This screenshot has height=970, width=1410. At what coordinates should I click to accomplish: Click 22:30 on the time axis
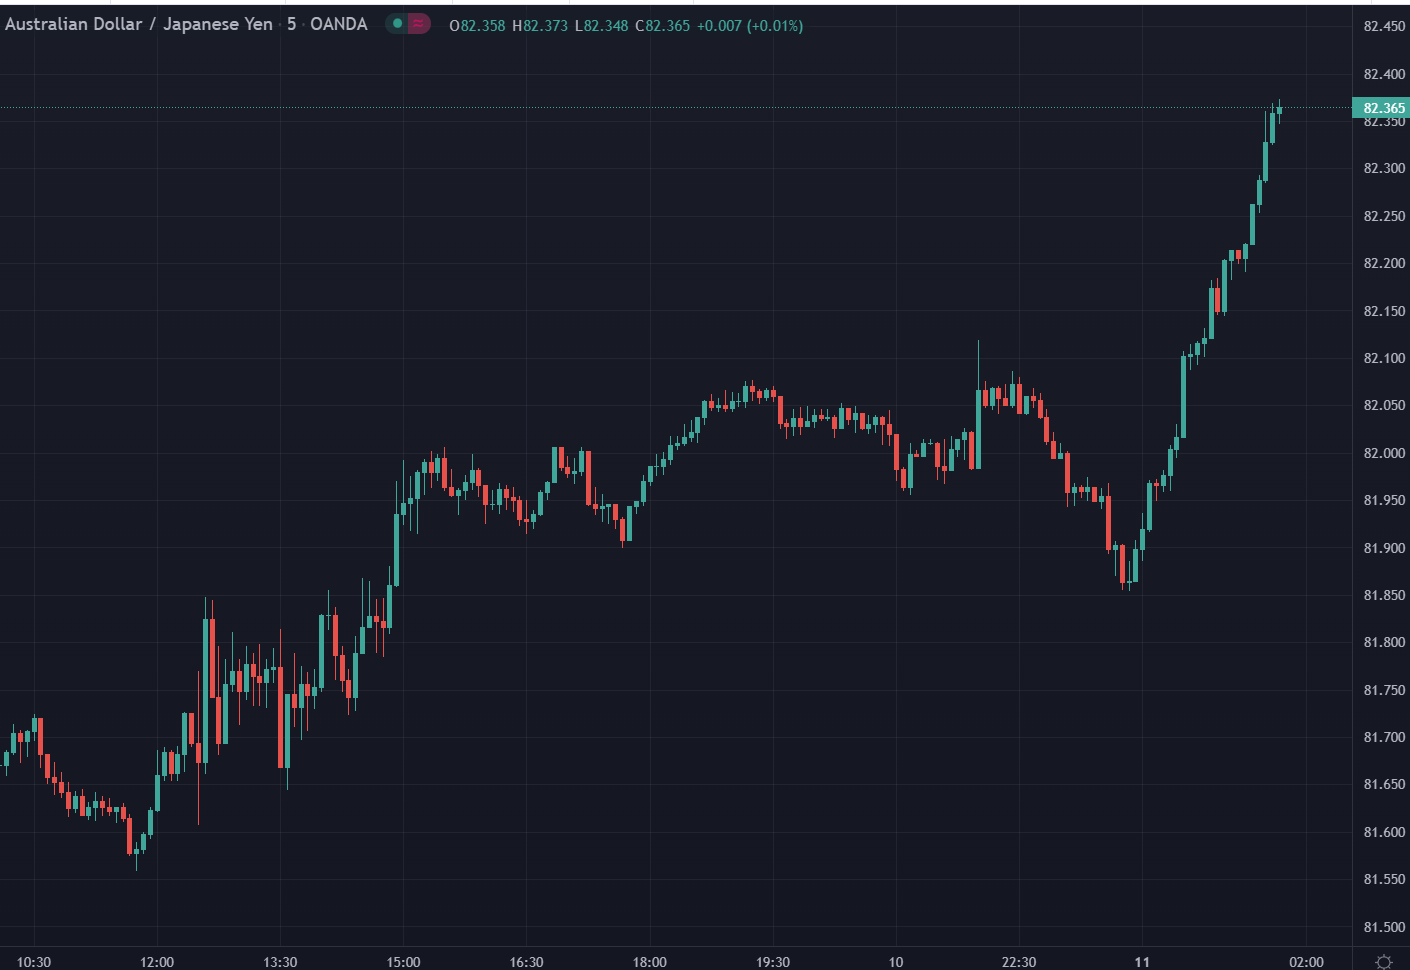point(1019,962)
